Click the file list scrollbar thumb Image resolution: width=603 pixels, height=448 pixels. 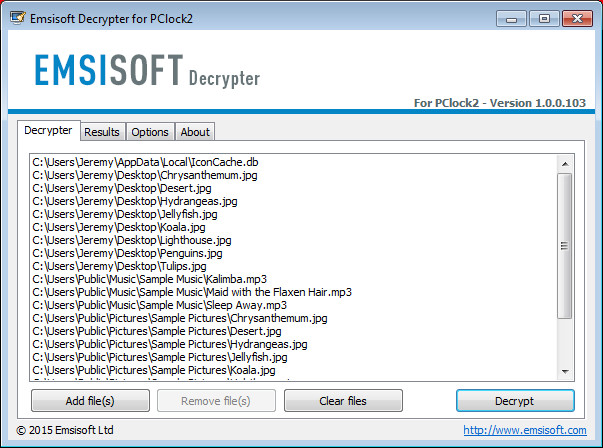(565, 246)
